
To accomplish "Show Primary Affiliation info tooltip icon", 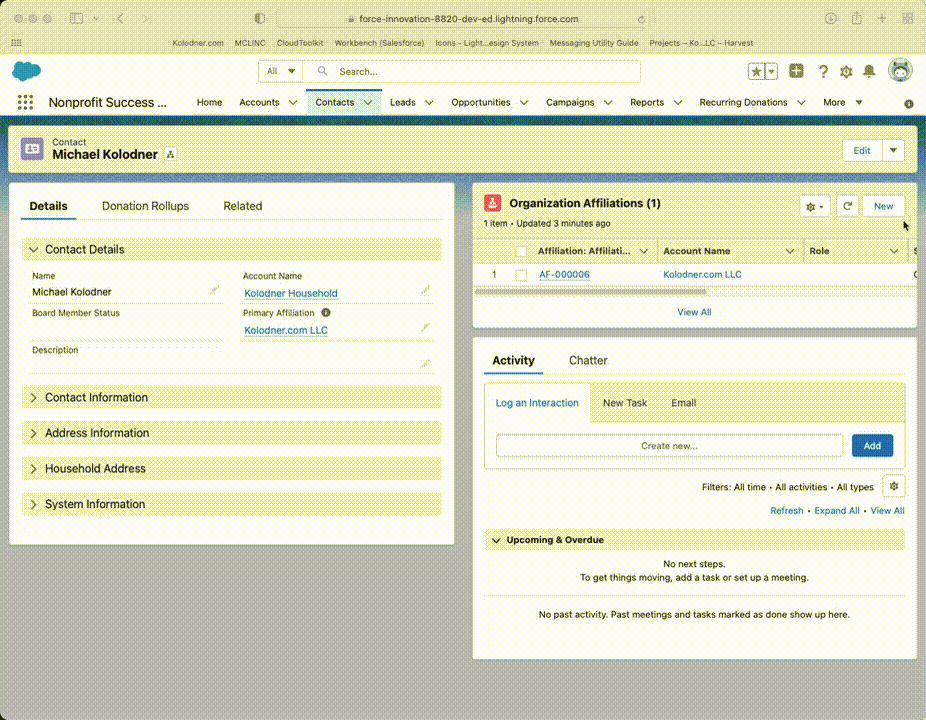I will point(326,312).
